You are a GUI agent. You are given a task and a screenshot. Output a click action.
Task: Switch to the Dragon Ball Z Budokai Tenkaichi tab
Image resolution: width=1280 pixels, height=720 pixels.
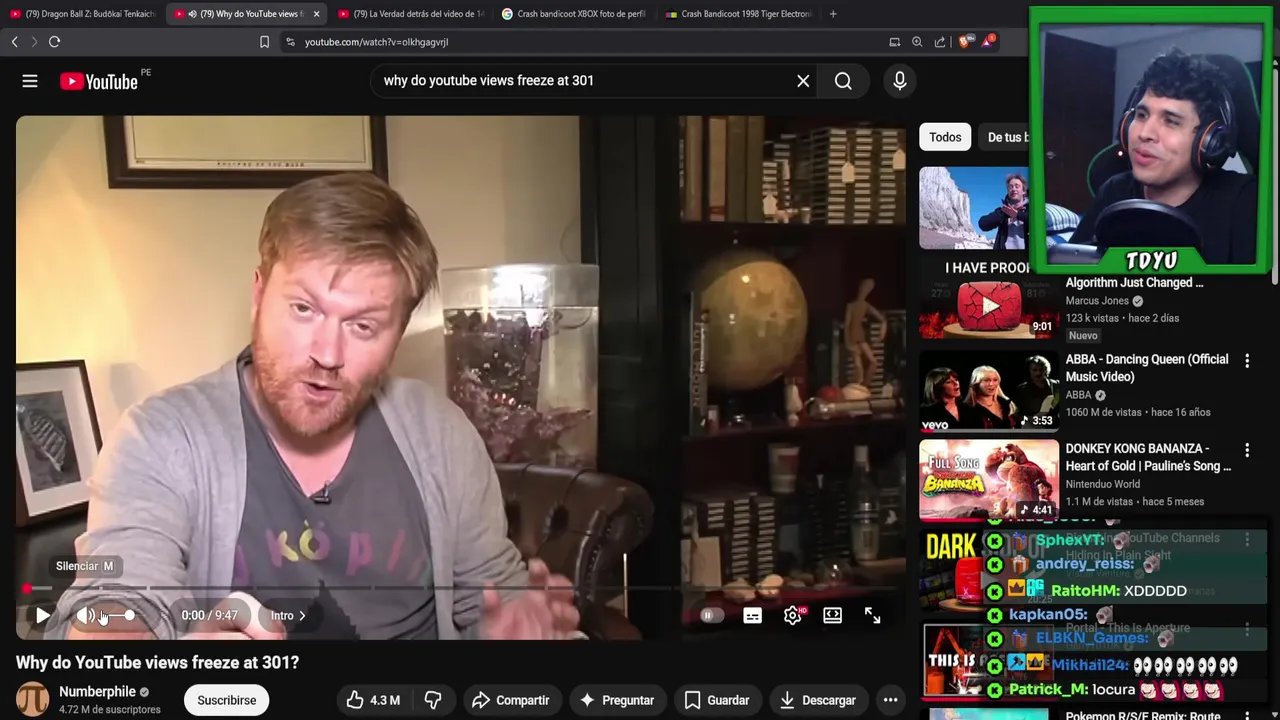click(82, 14)
